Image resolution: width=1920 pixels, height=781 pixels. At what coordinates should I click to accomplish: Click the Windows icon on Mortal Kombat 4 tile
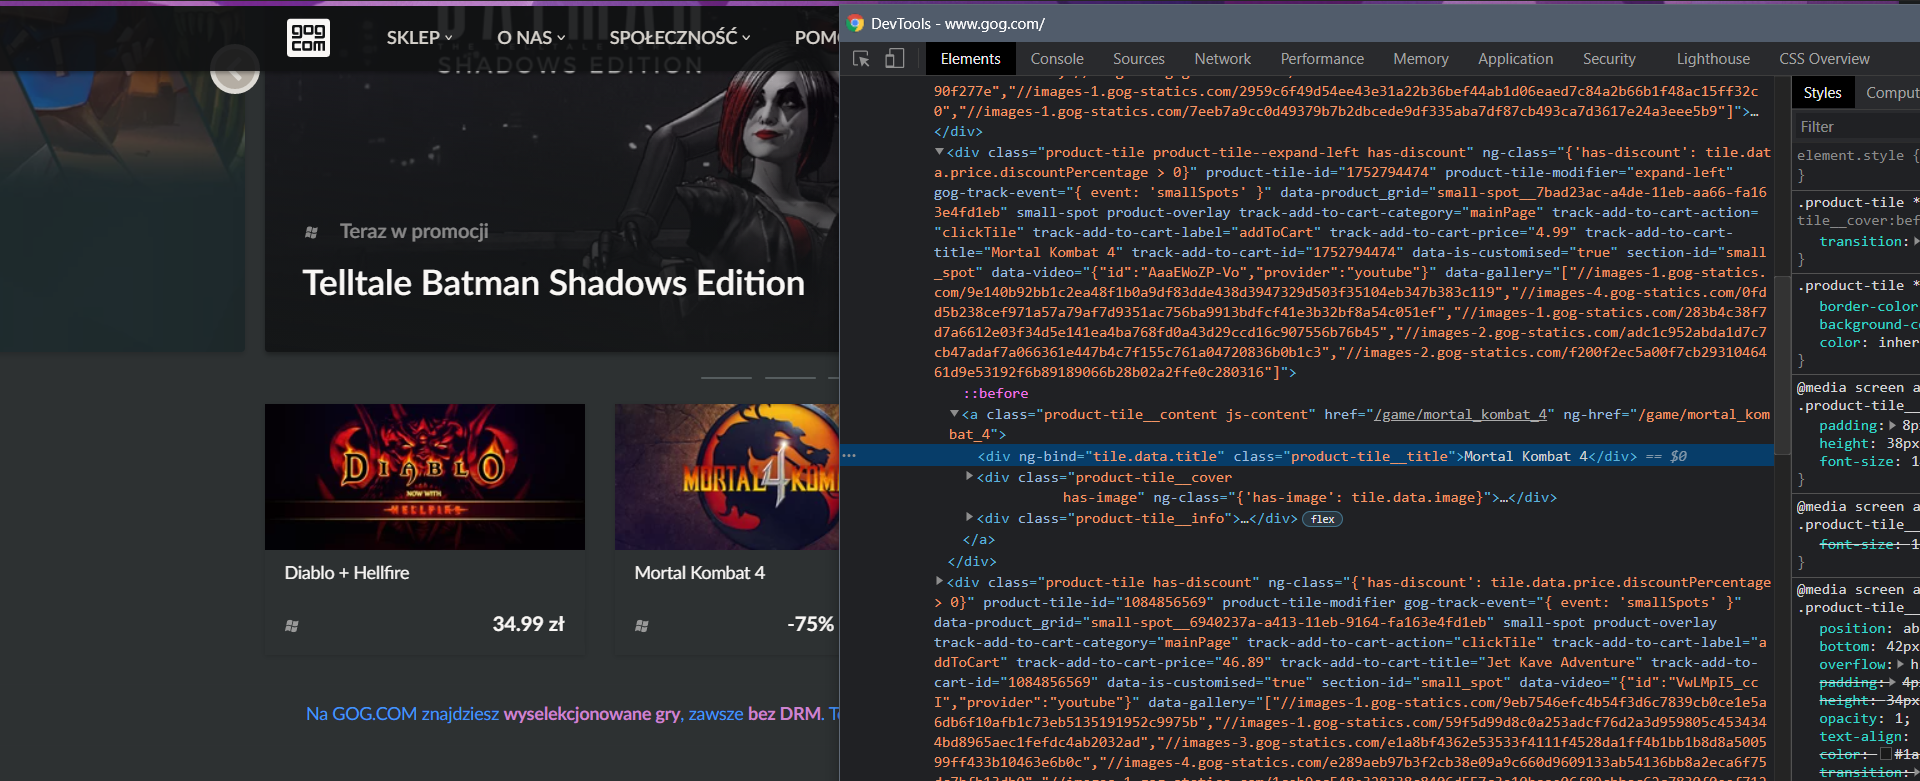pyautogui.click(x=642, y=626)
